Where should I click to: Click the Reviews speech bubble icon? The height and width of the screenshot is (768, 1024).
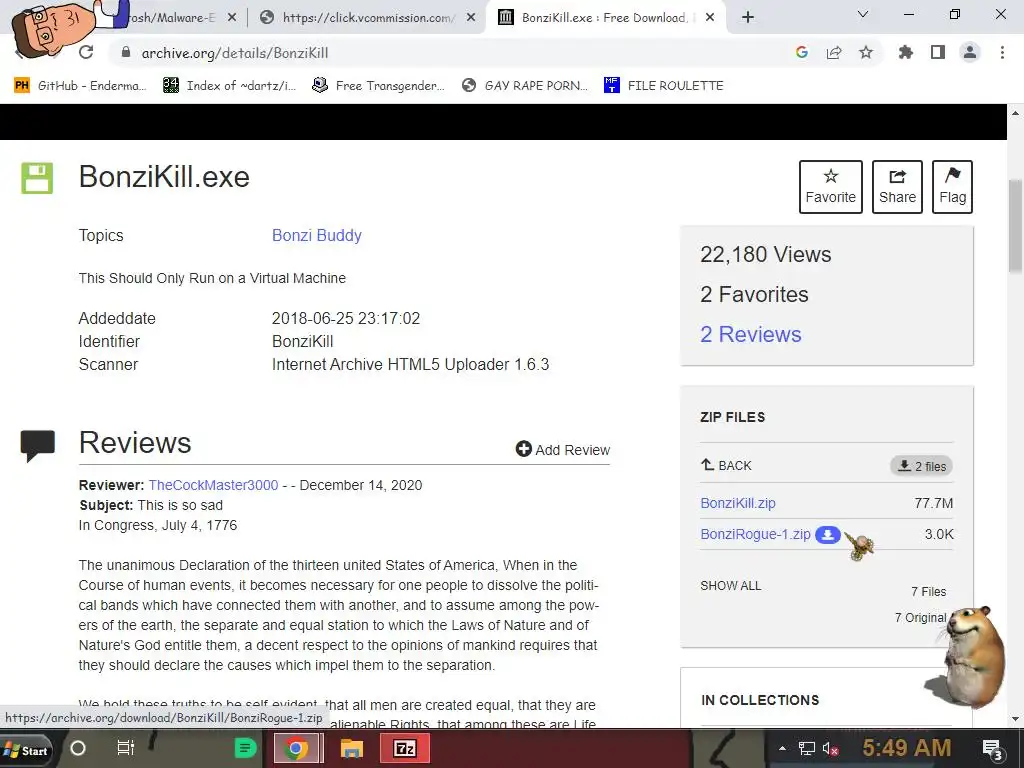[x=37, y=446]
